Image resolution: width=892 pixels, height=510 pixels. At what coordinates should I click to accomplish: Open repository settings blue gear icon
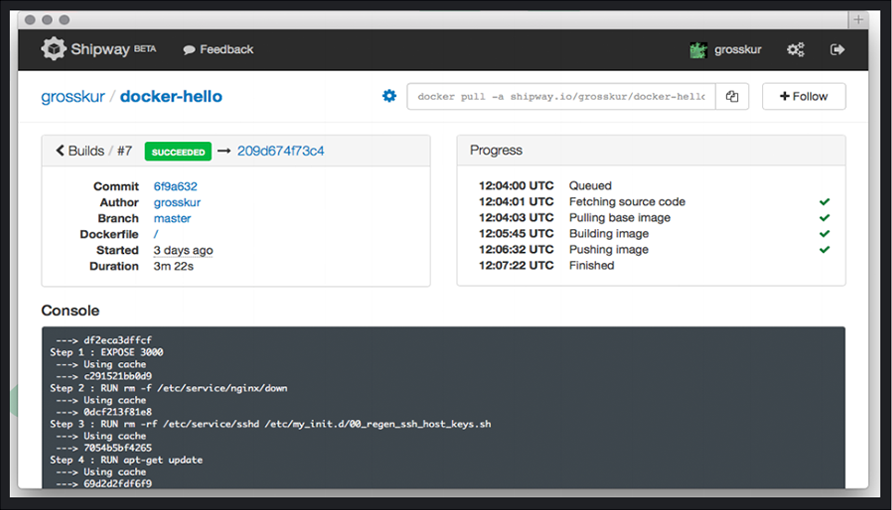click(x=389, y=96)
